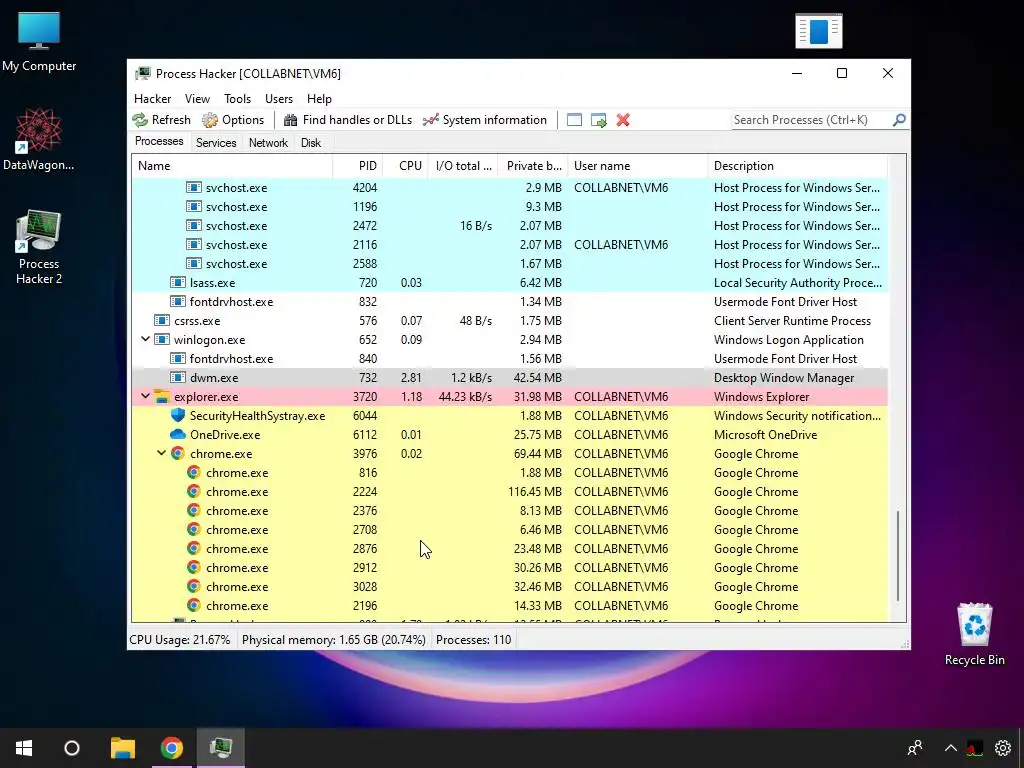Screen dimensions: 1024x768
Task: Click in Search Processes field
Action: coord(811,120)
